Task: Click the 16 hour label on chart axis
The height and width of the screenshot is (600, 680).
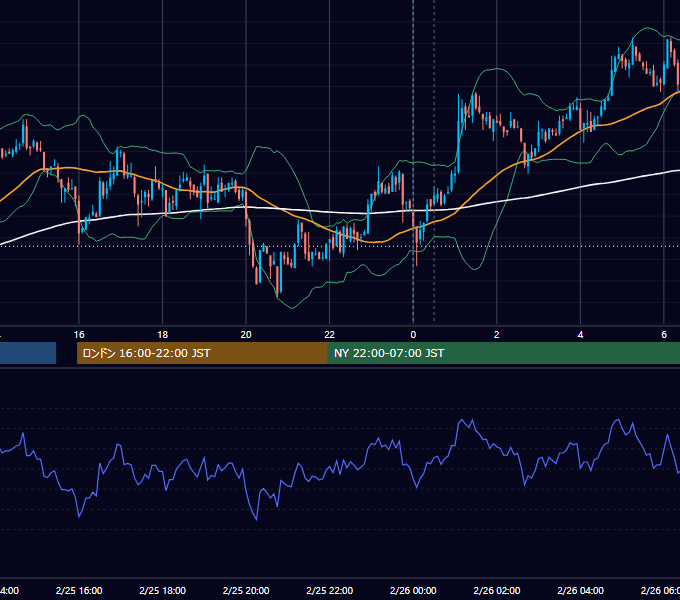Action: point(79,335)
